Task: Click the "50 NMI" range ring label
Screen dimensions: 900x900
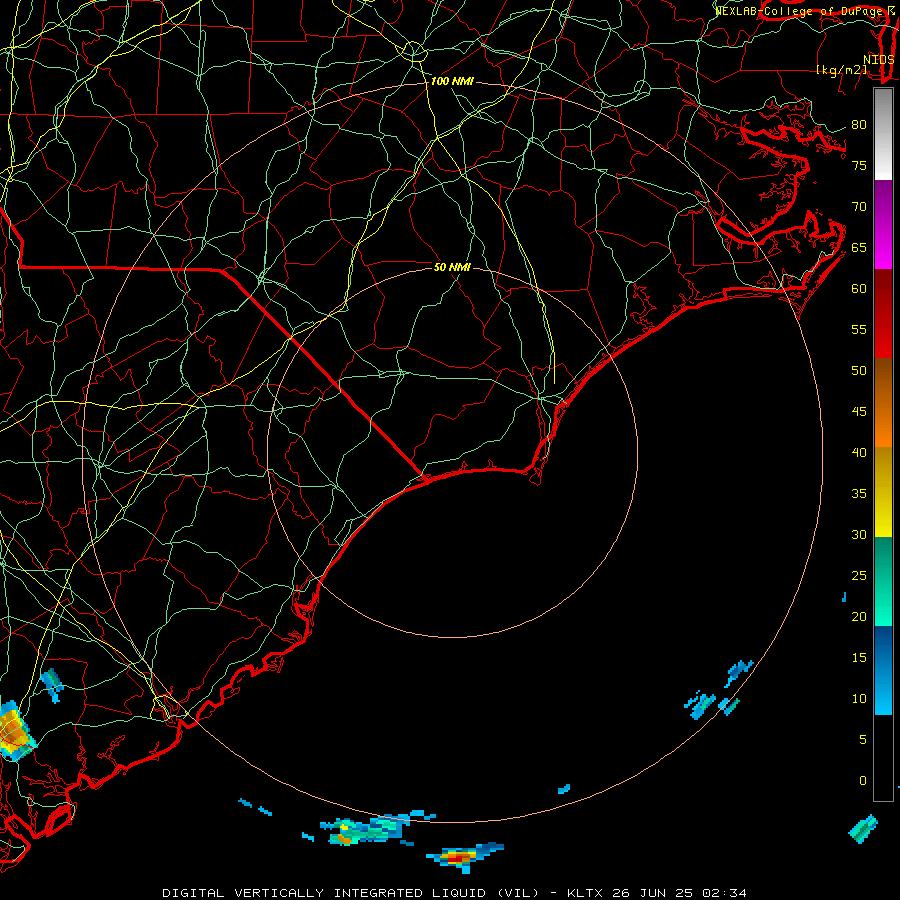Action: (x=452, y=267)
